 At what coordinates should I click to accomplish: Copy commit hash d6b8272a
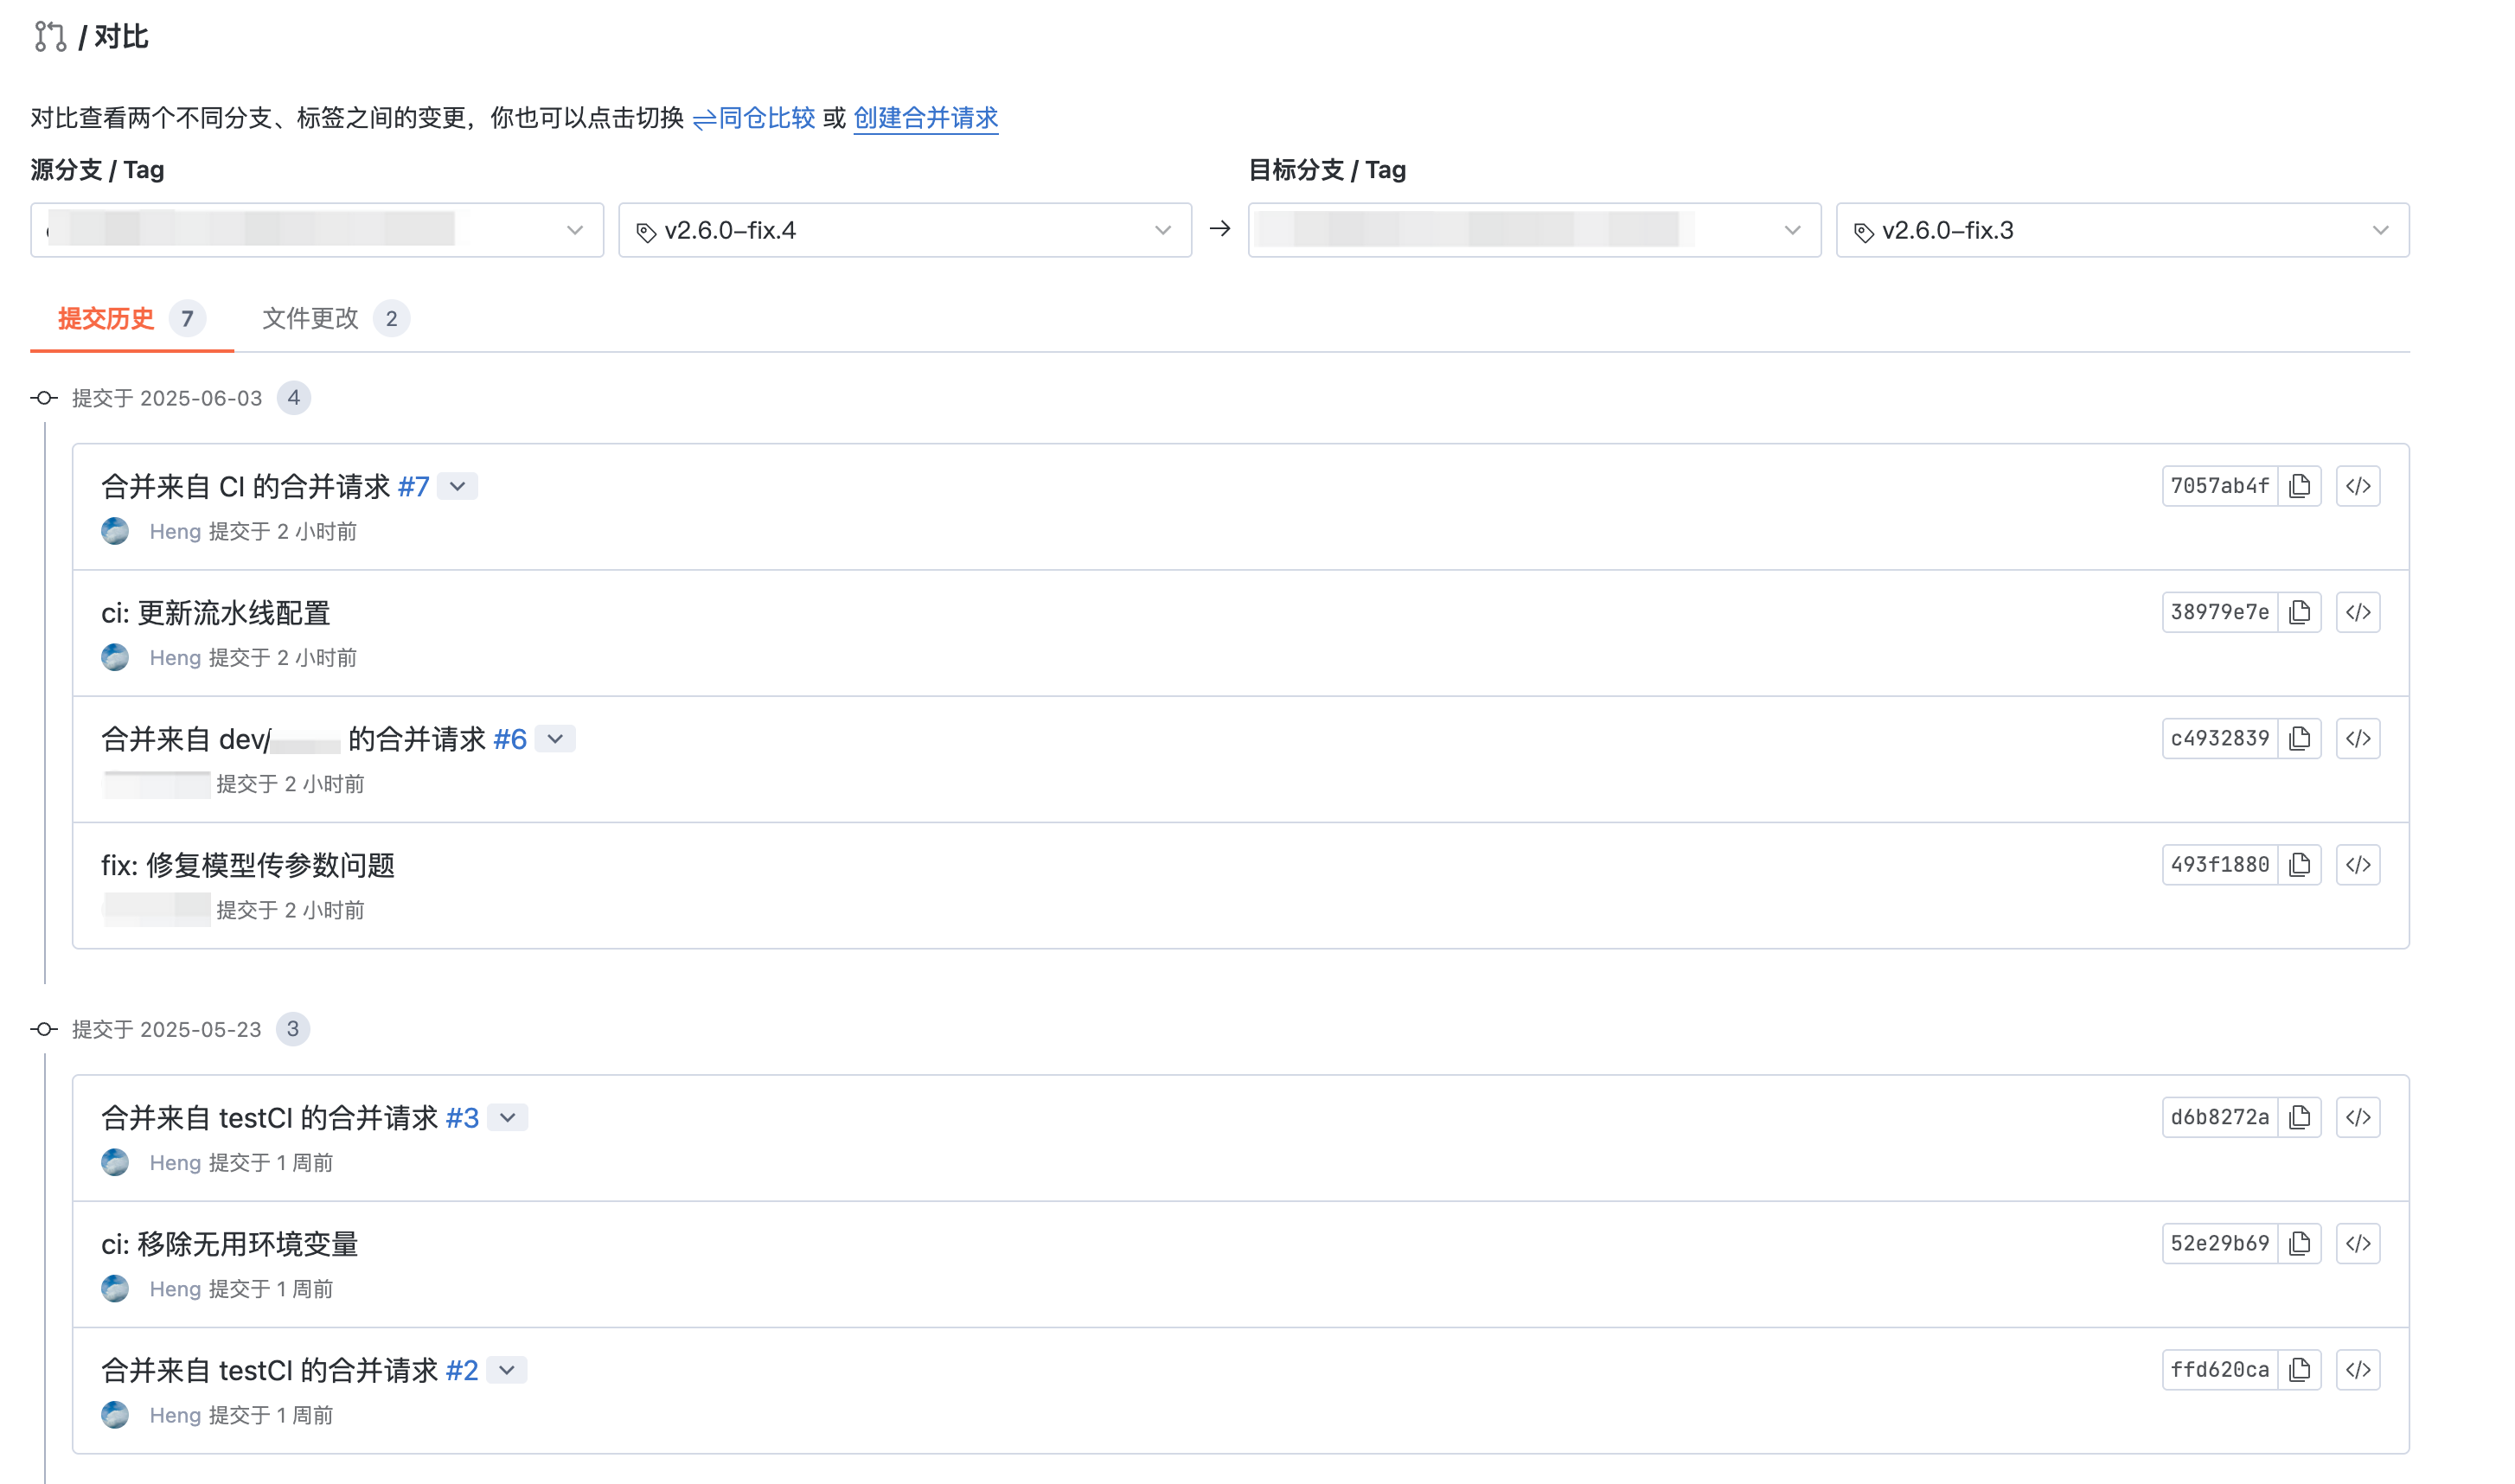2299,1117
